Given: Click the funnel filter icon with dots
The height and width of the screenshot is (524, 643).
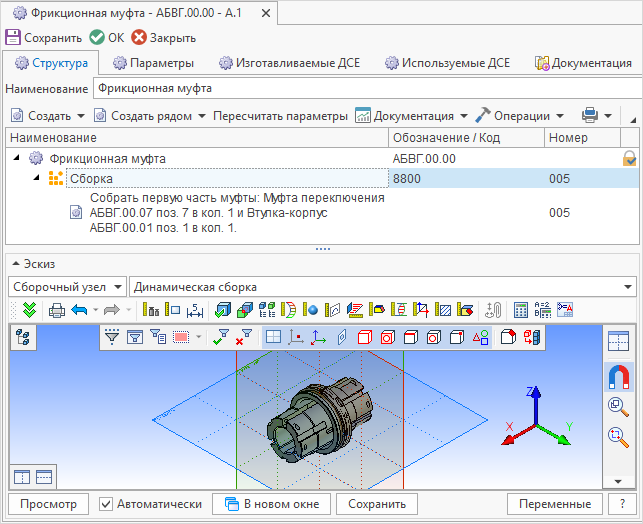Looking at the screenshot, I should [x=112, y=337].
